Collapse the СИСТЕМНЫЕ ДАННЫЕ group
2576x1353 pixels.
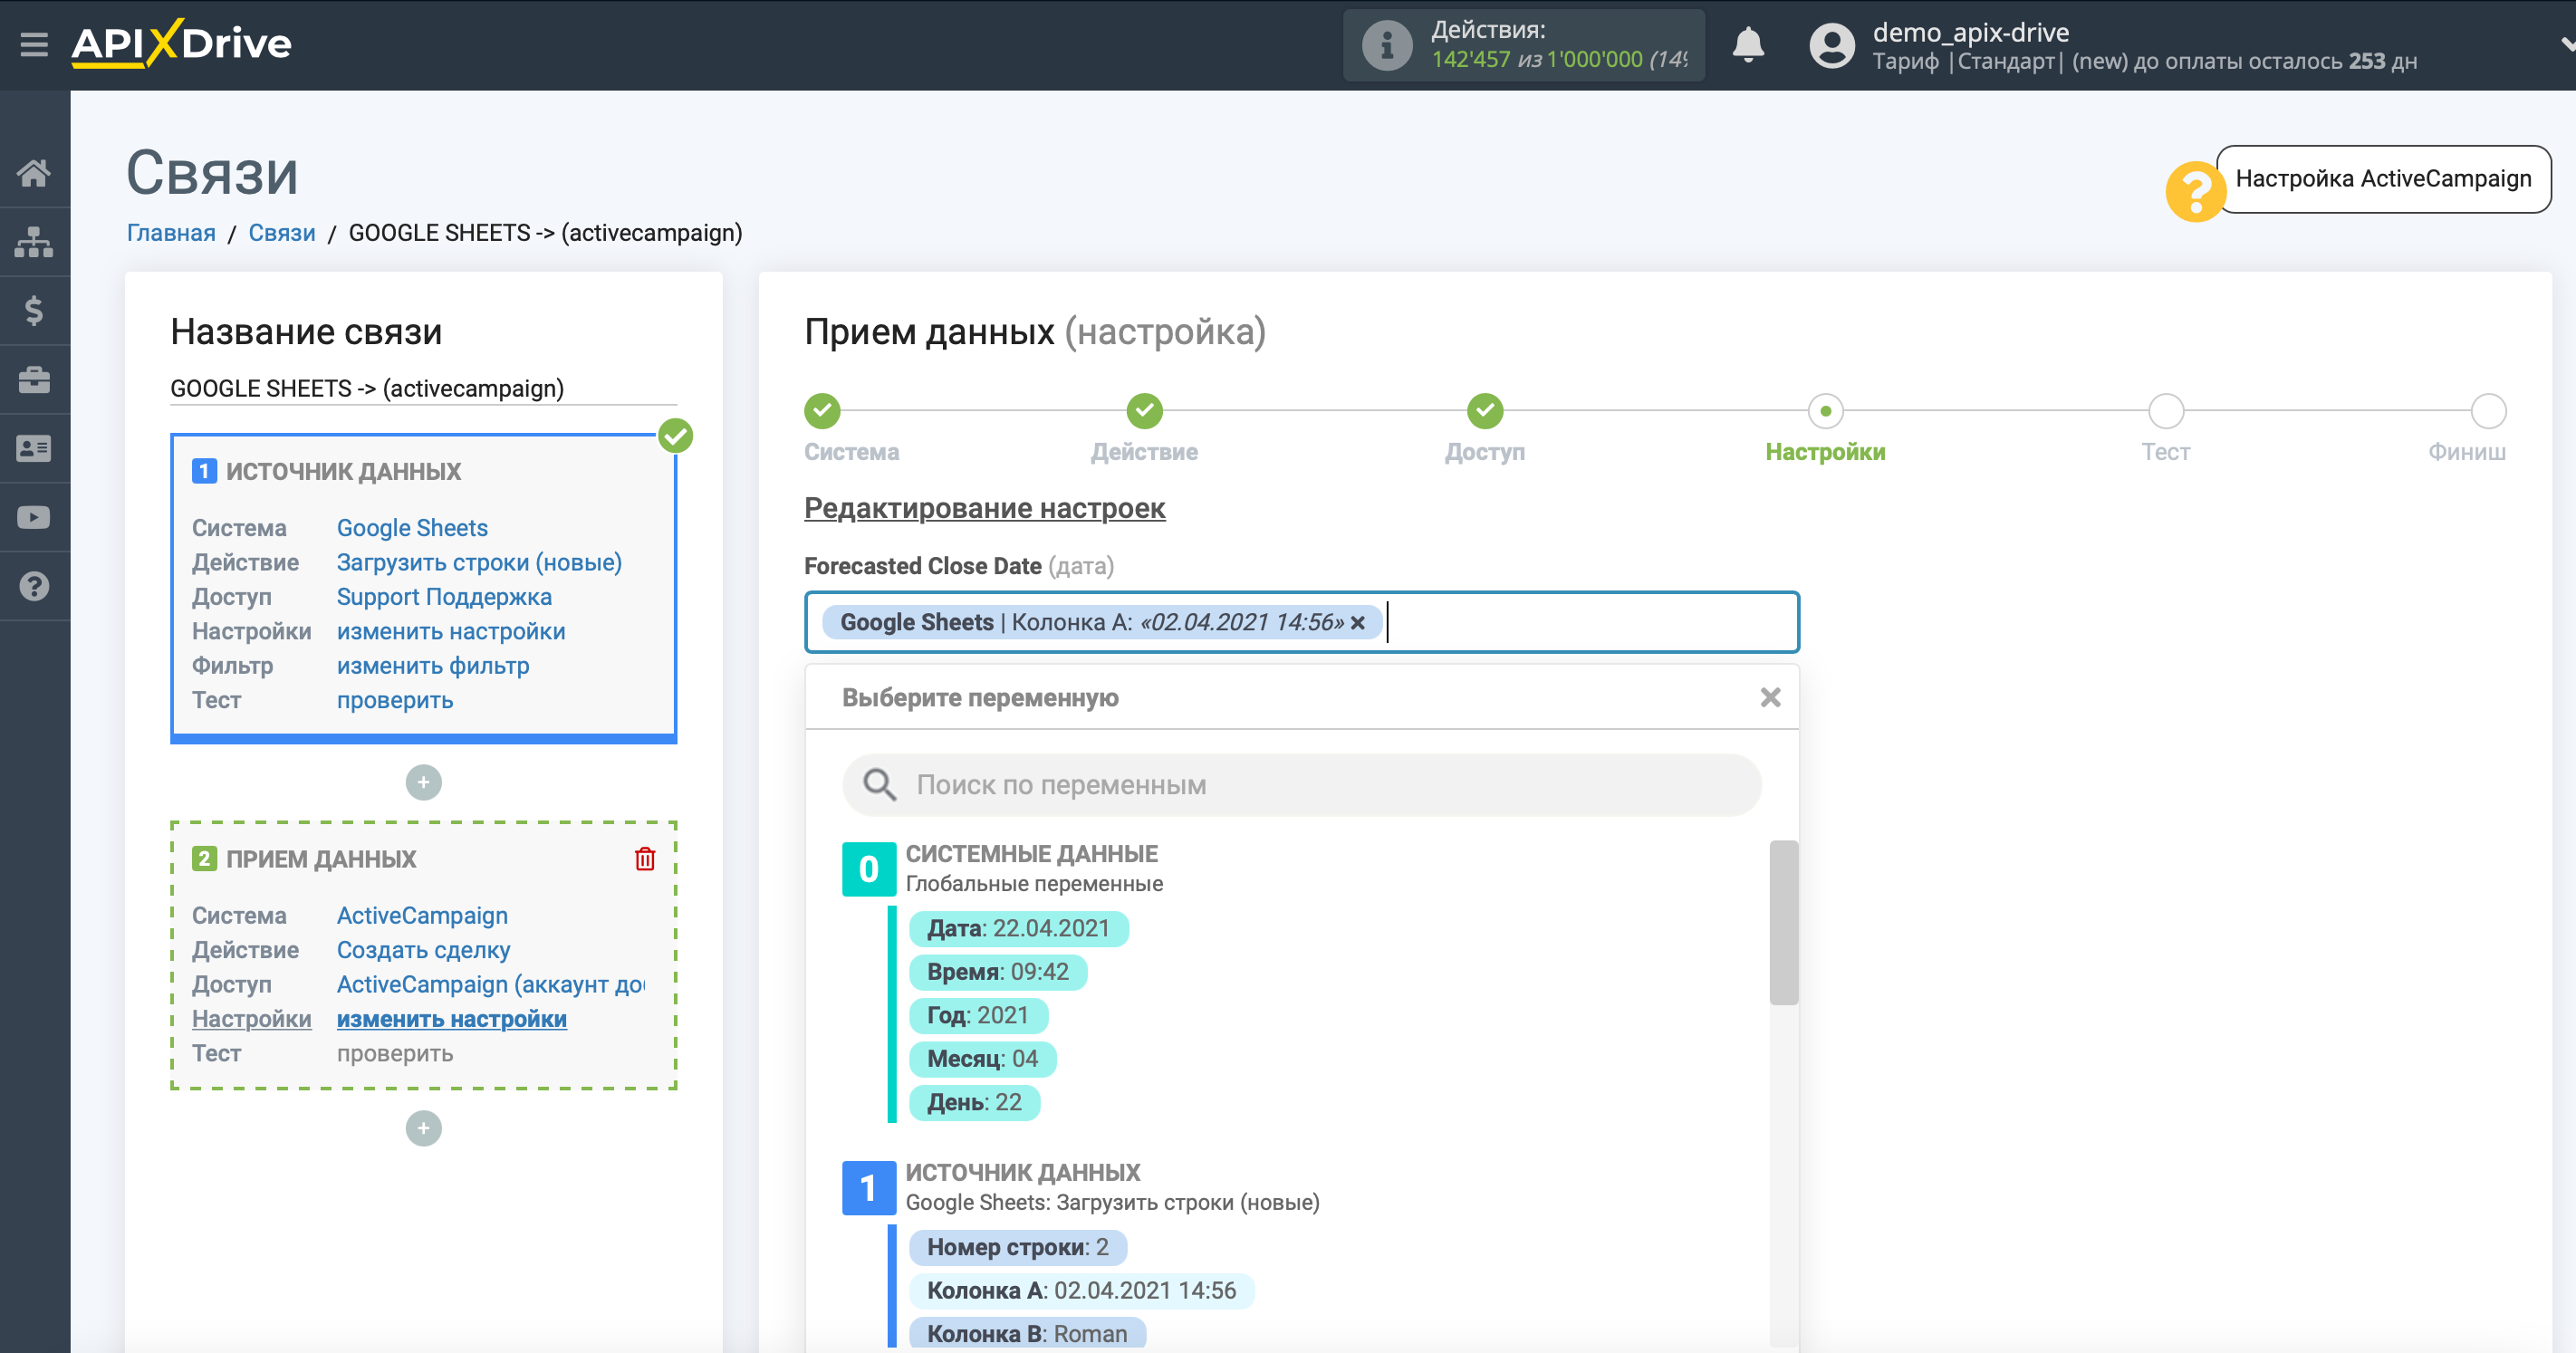[868, 869]
